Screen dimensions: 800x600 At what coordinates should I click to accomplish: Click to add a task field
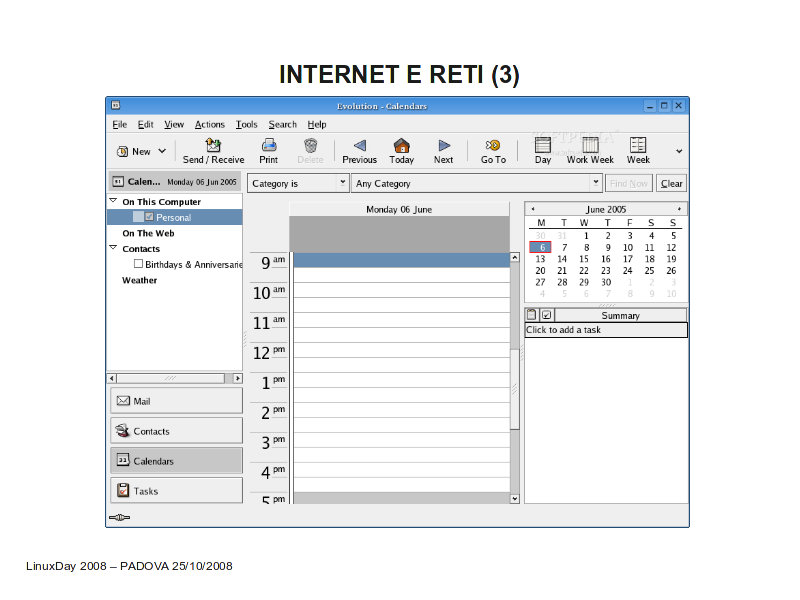[606, 330]
